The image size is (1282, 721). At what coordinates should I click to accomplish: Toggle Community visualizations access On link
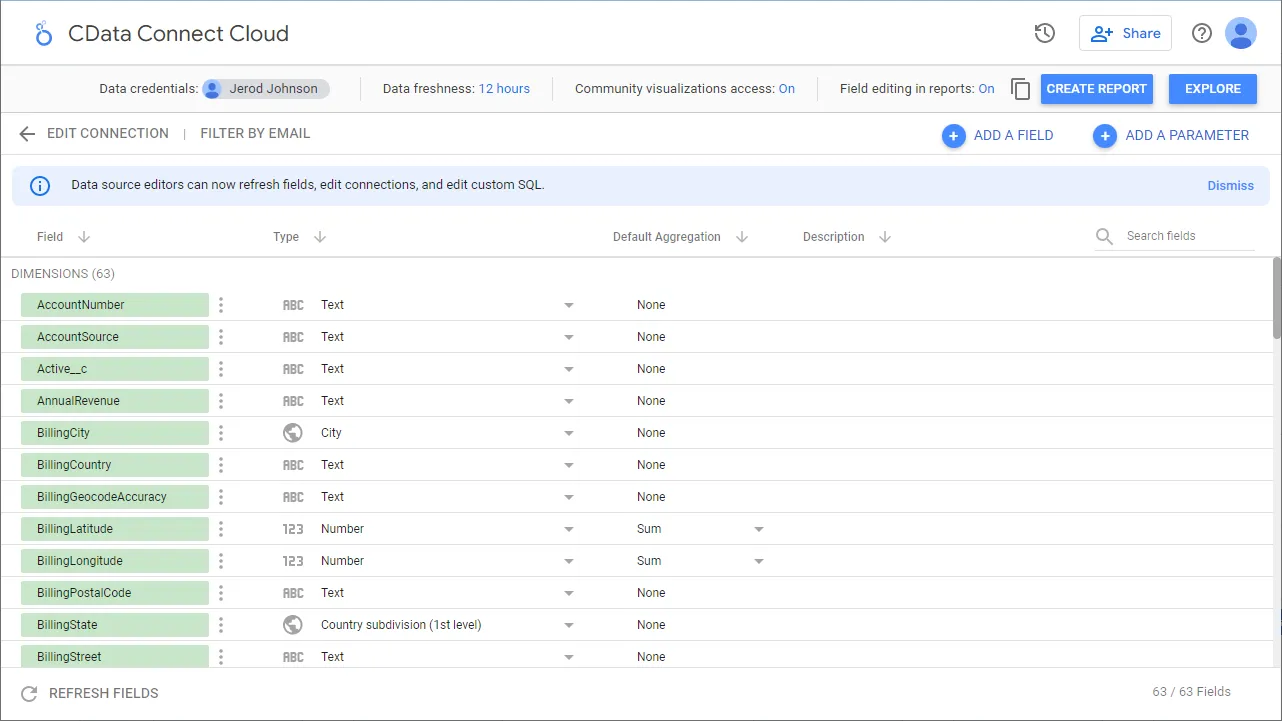click(786, 89)
